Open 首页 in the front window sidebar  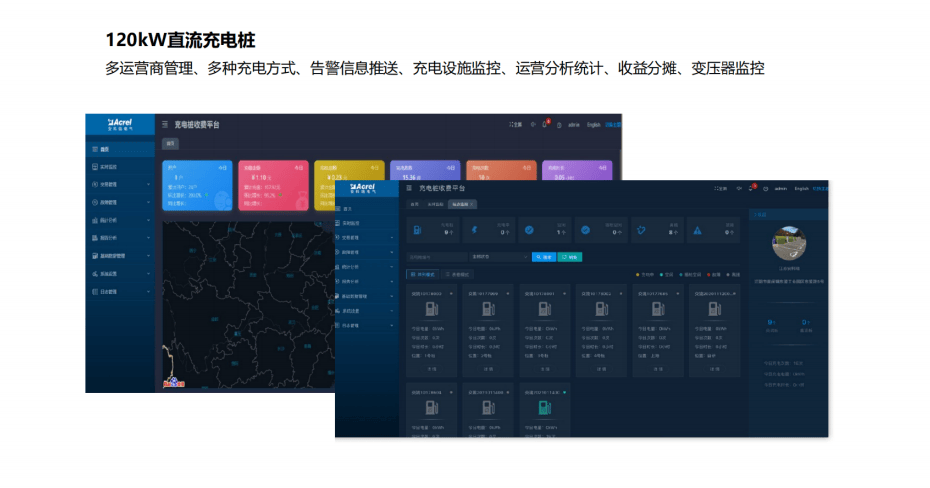click(x=367, y=209)
